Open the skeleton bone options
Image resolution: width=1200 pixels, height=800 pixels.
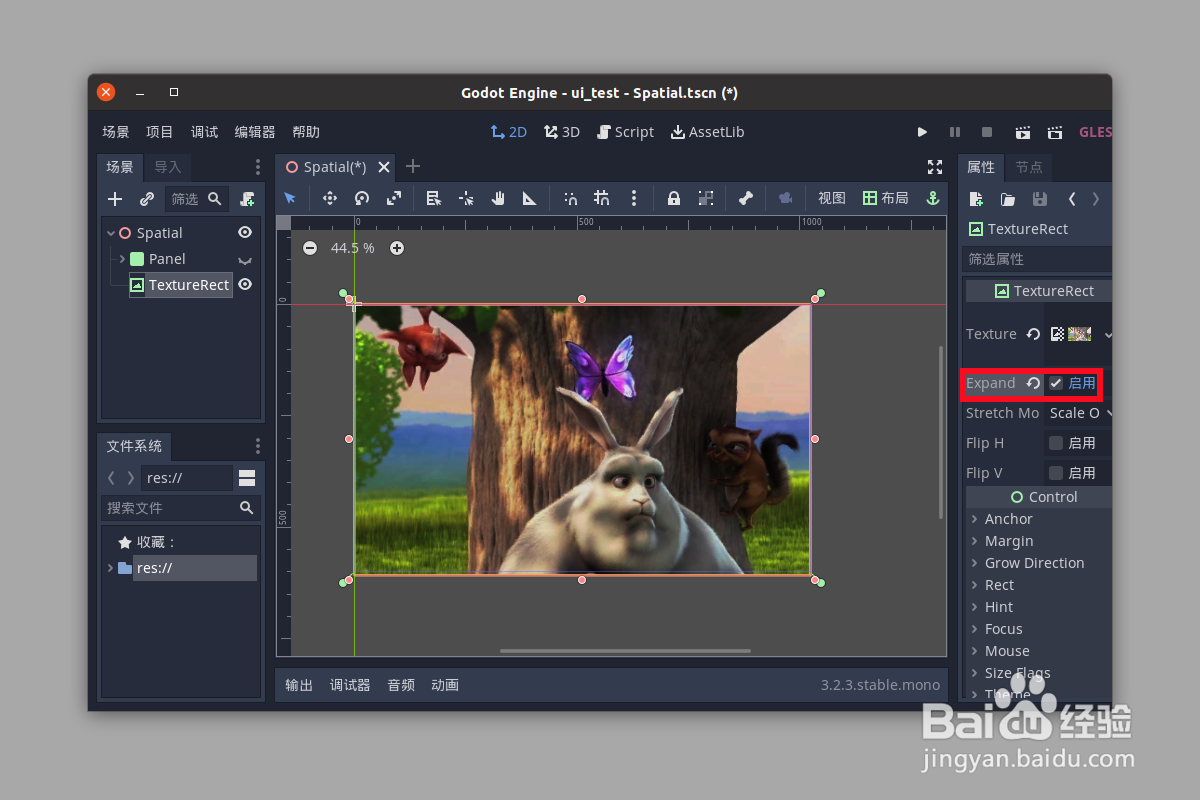[745, 198]
